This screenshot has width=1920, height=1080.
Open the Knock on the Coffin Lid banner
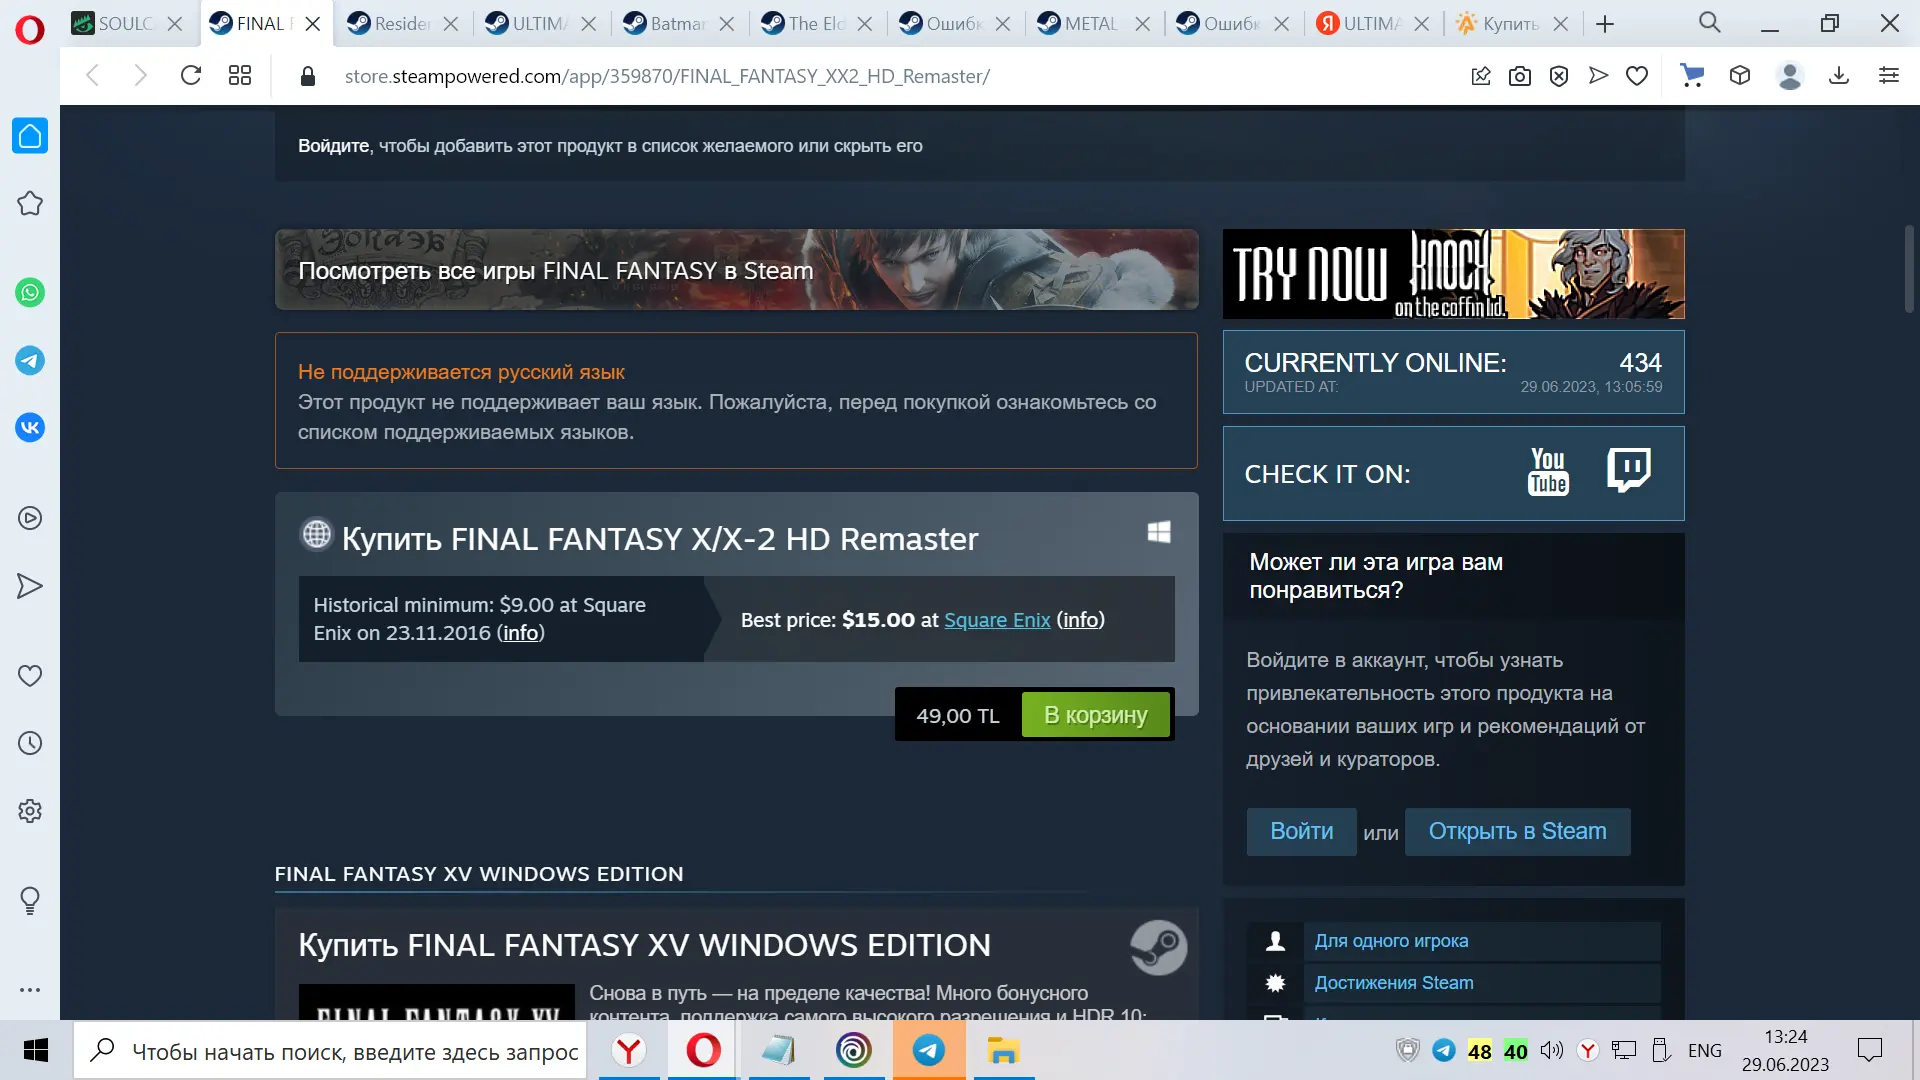coord(1453,274)
